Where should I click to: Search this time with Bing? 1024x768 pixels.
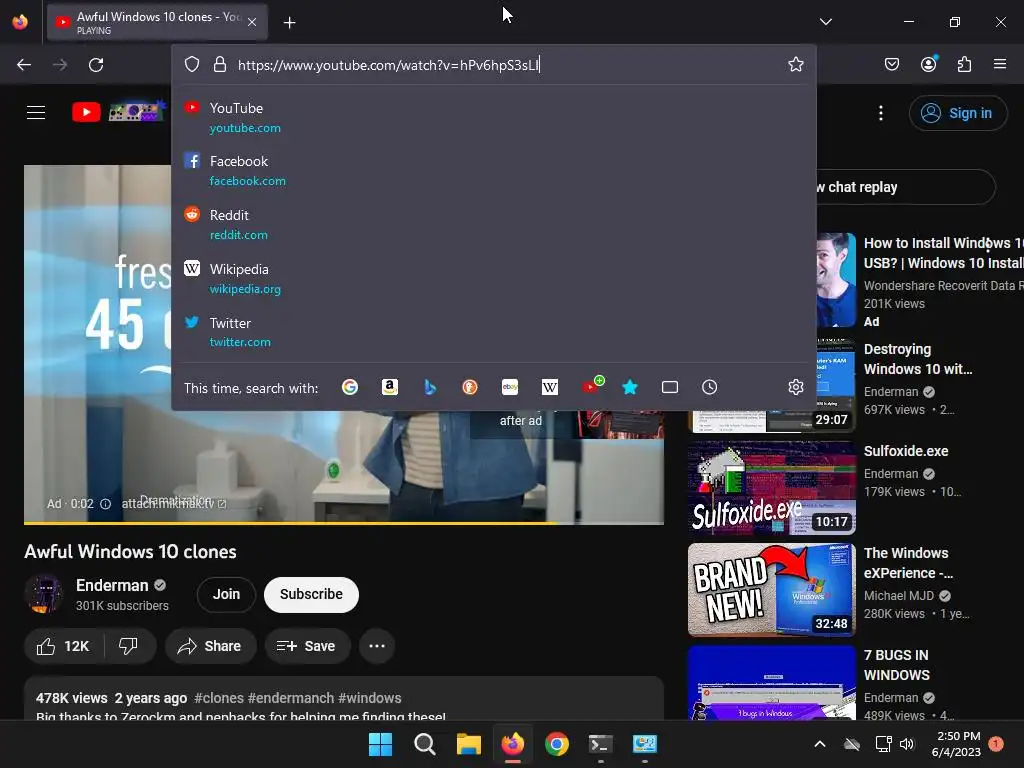(430, 387)
